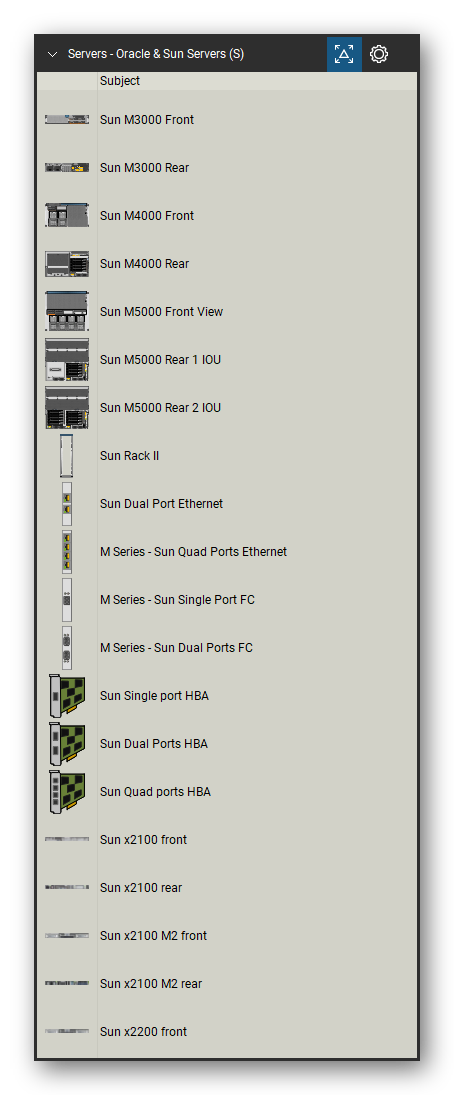Image resolution: width=454 pixels, height=1095 pixels.
Task: Click the 'Servers - Oracle & Sun Servers (S)' title
Action: [x=156, y=54]
